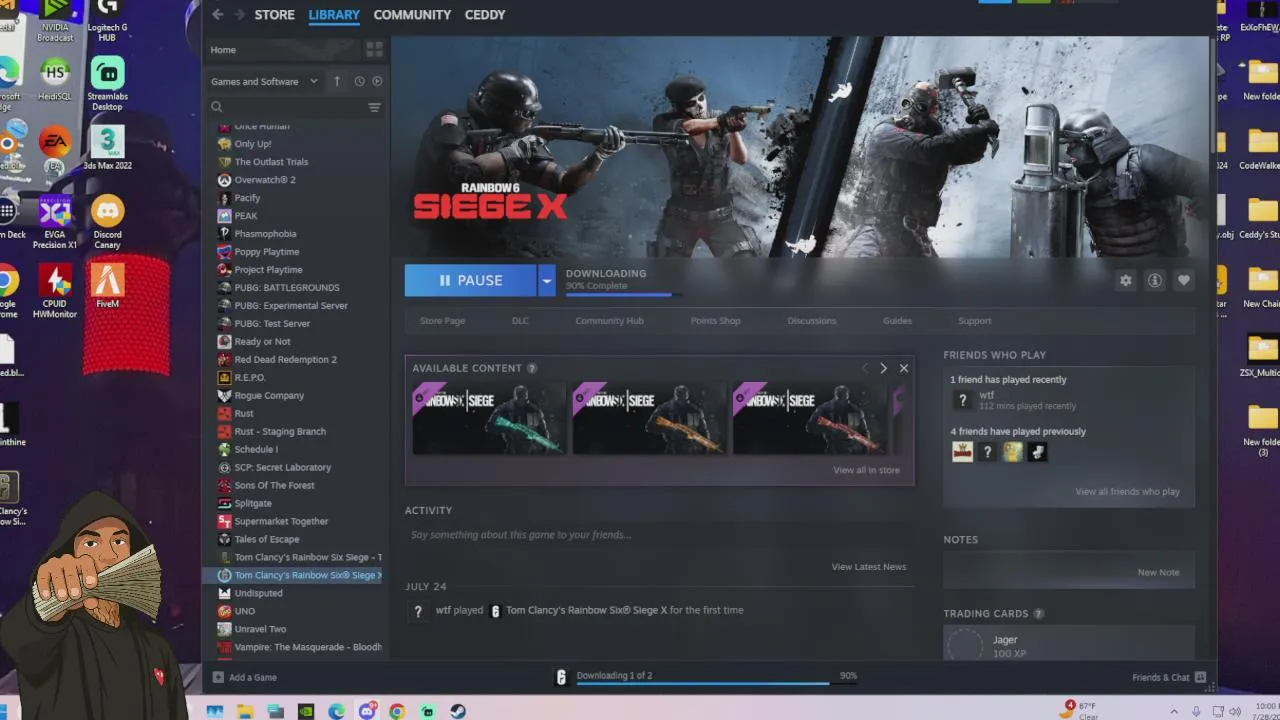Click View all in store link

(866, 470)
